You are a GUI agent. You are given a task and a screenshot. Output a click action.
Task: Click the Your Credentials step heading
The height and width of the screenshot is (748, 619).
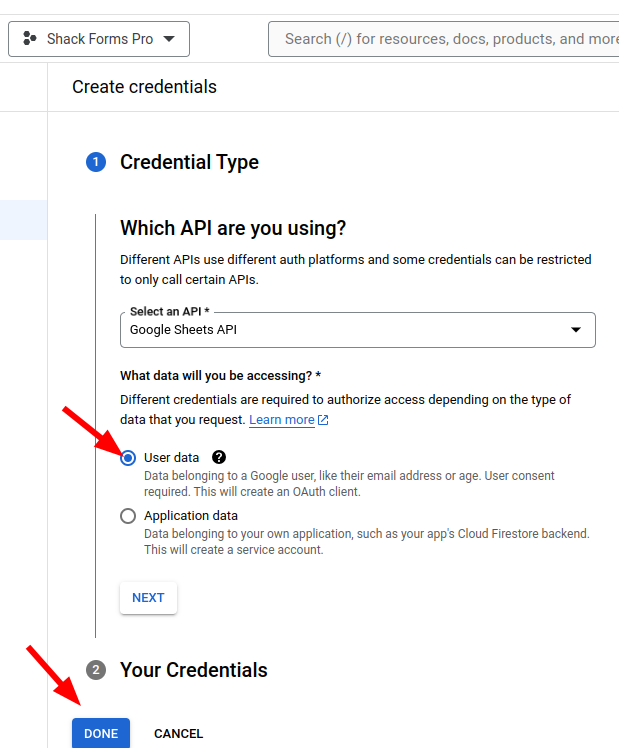194,670
